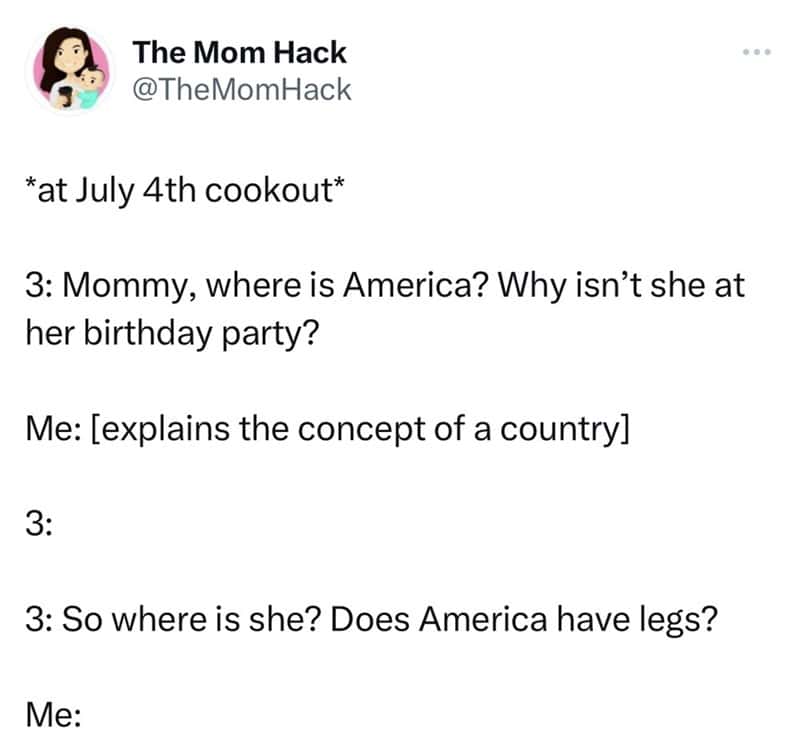This screenshot has width=800, height=756.
Task: Select the '*at July 4th cookout*' line
Action: tap(185, 191)
